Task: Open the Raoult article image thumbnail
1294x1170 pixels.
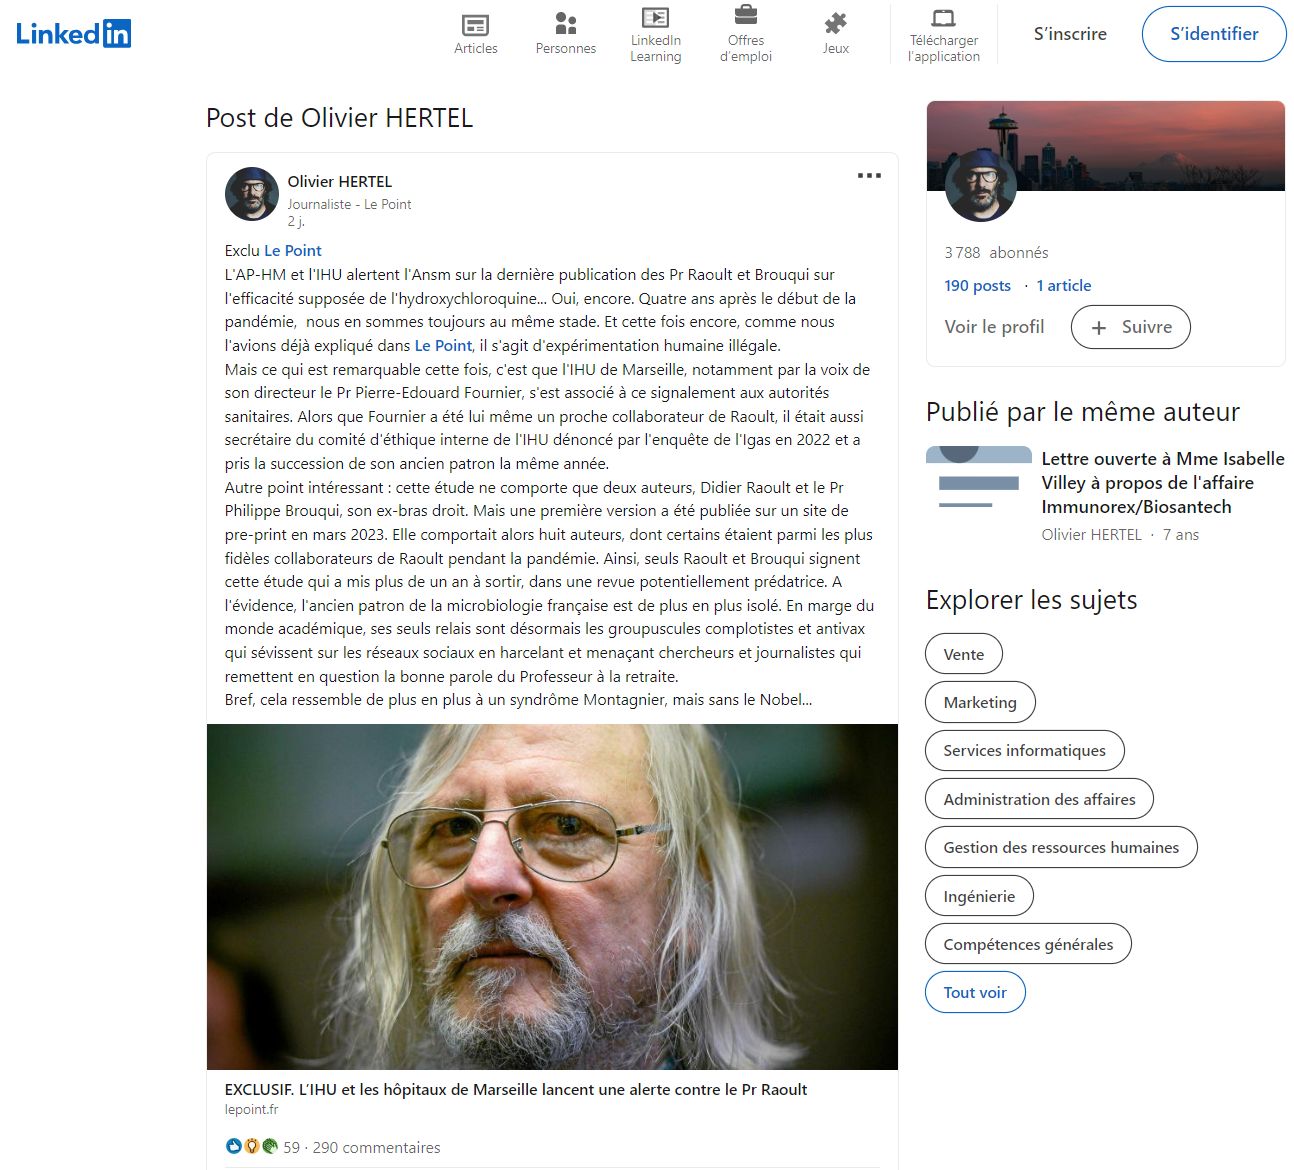Action: tap(552, 897)
